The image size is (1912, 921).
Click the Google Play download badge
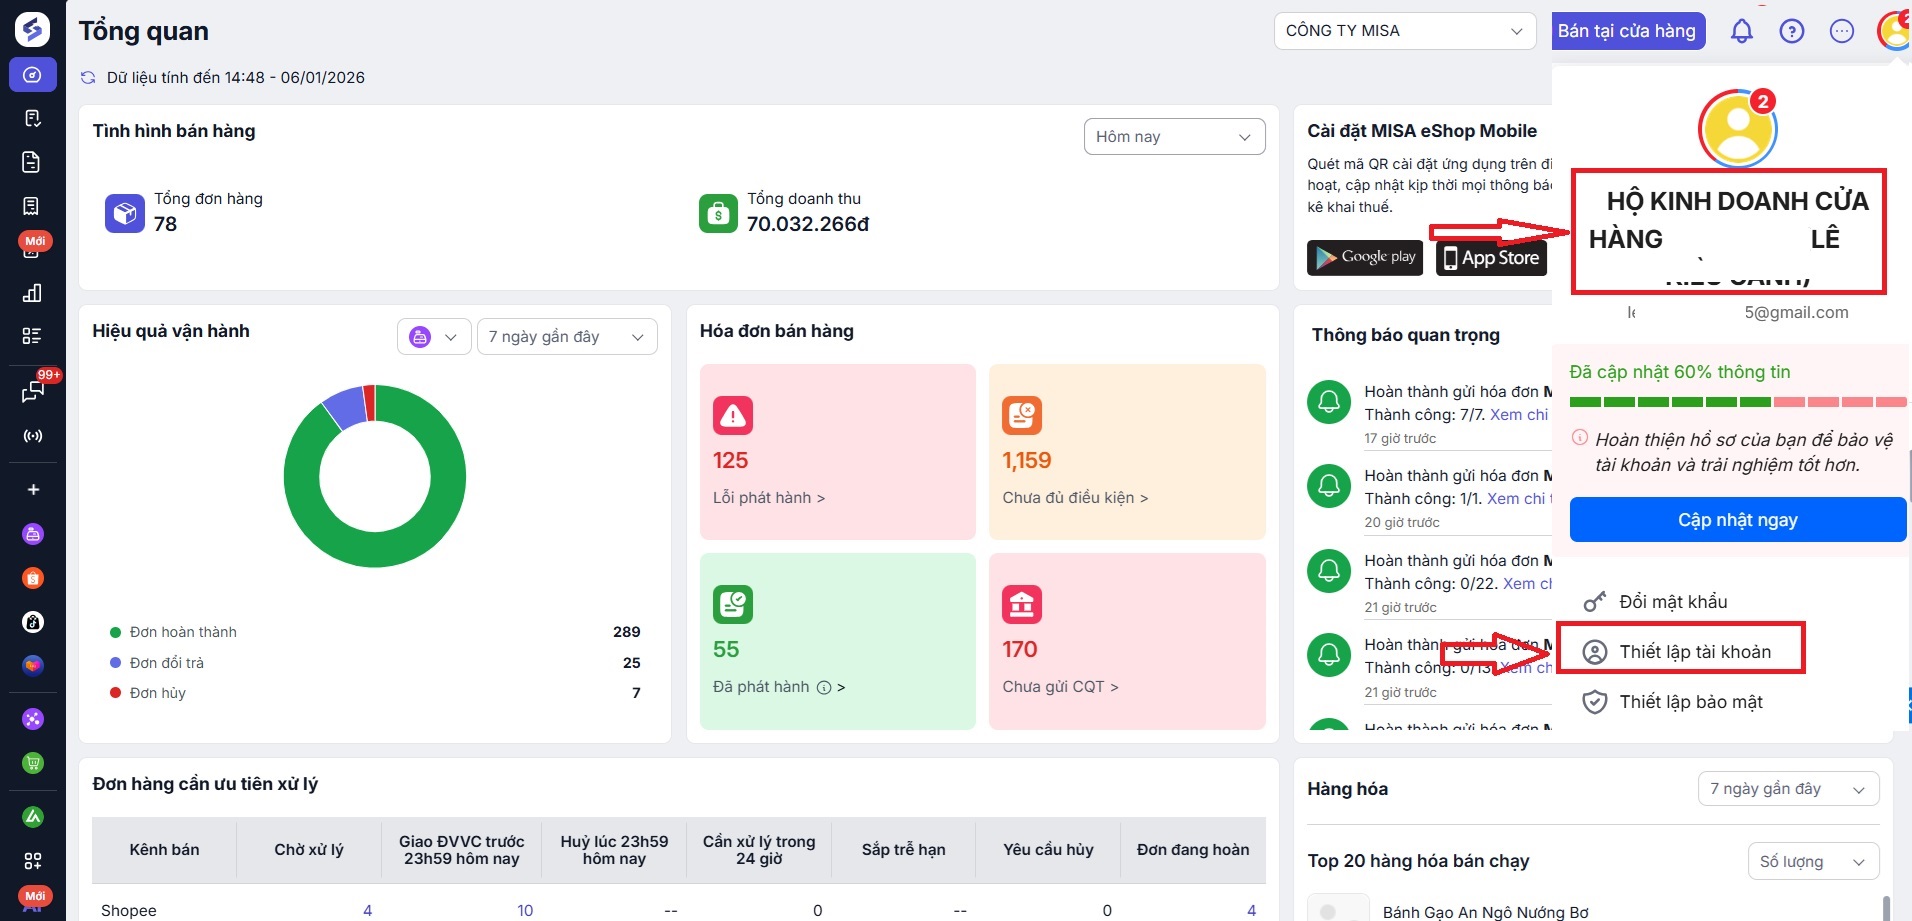[1364, 258]
